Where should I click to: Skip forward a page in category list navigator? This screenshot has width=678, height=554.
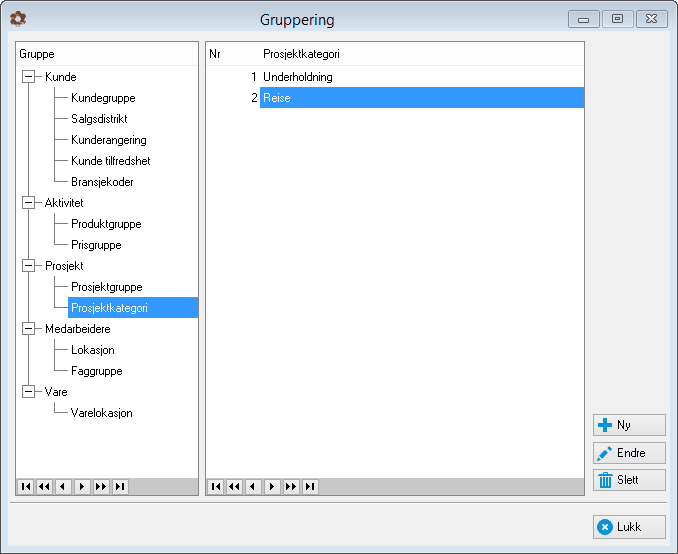[291, 487]
